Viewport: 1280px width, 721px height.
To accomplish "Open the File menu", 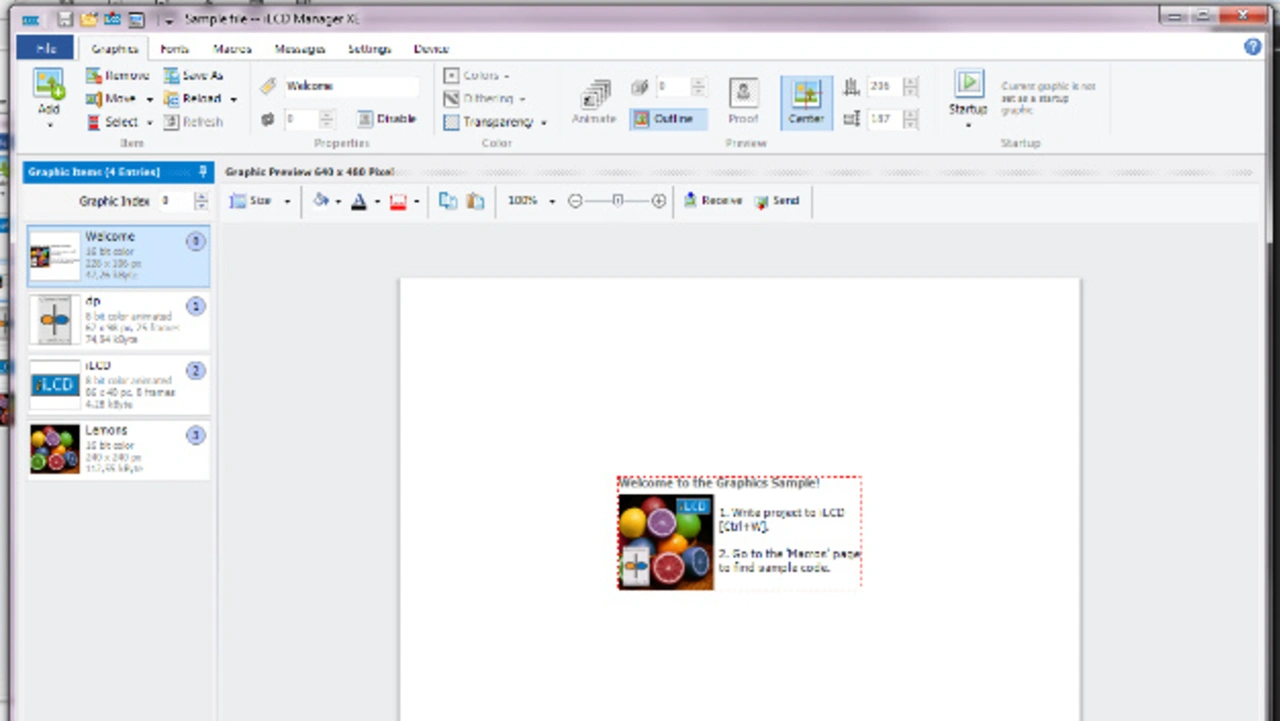I will [46, 49].
